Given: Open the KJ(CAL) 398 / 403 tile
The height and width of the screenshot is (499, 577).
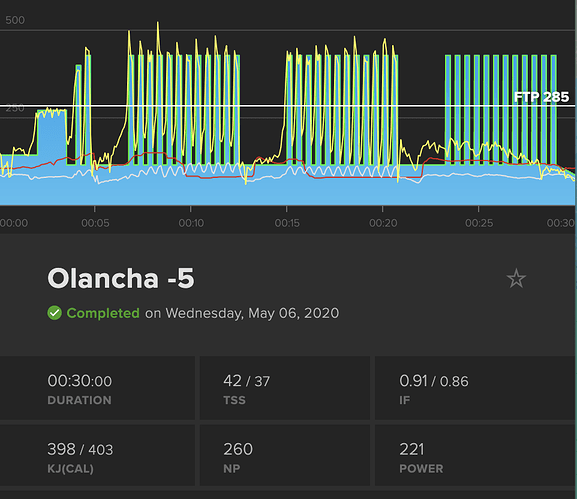Looking at the screenshot, I should pyautogui.click(x=97, y=455).
